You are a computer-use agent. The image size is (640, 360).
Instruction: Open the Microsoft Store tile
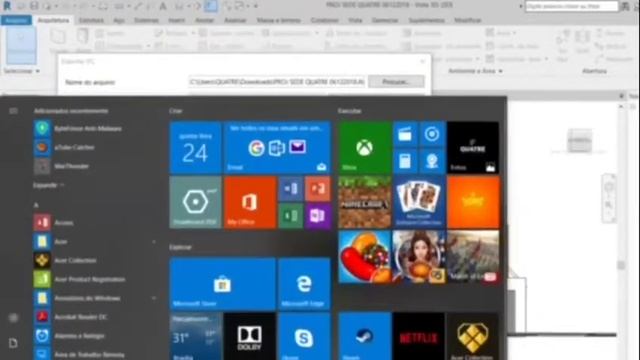(222, 284)
